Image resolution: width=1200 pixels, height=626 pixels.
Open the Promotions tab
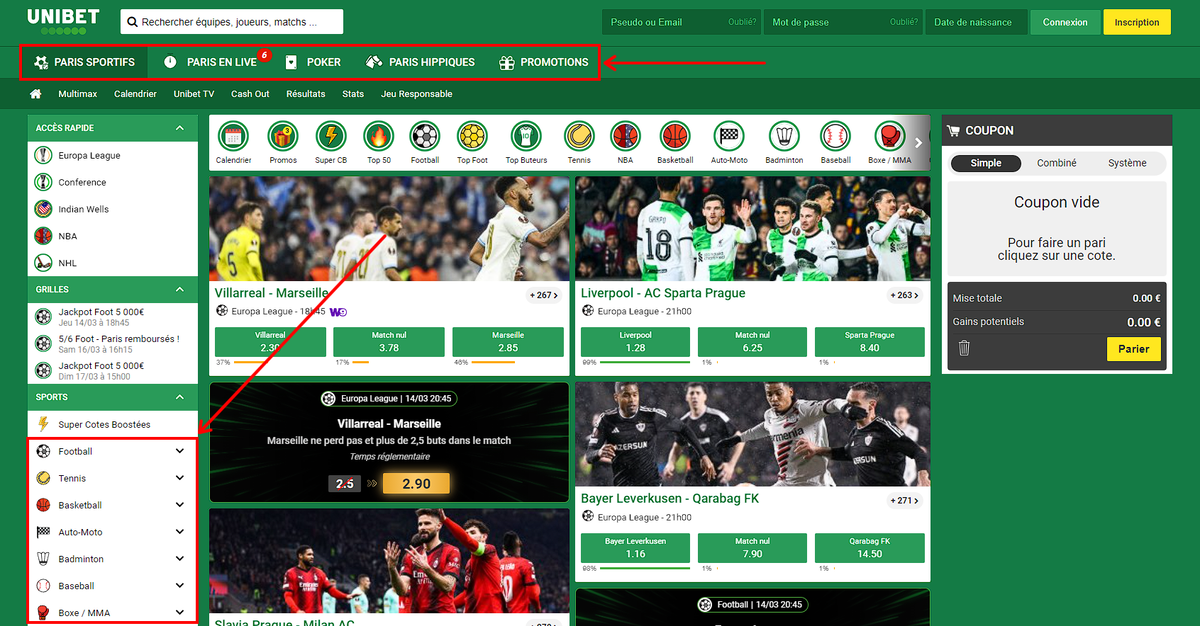tap(543, 62)
